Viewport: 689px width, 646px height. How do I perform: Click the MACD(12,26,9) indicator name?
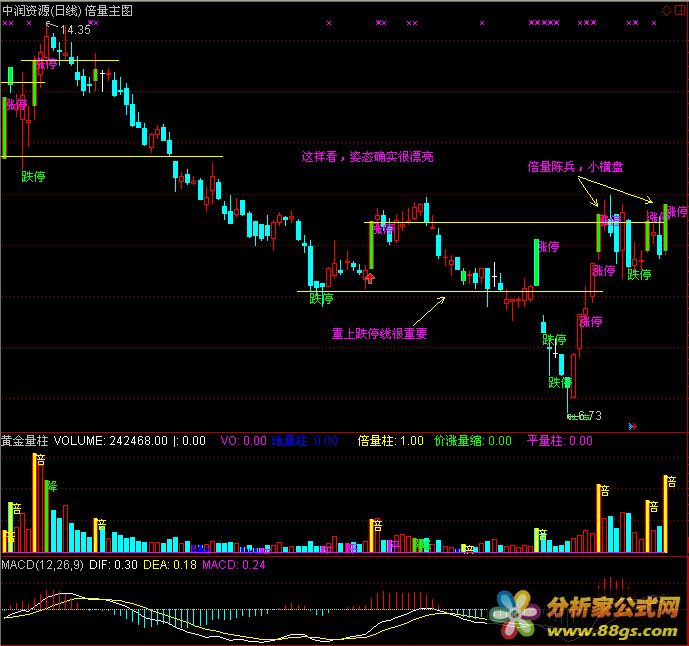point(42,565)
